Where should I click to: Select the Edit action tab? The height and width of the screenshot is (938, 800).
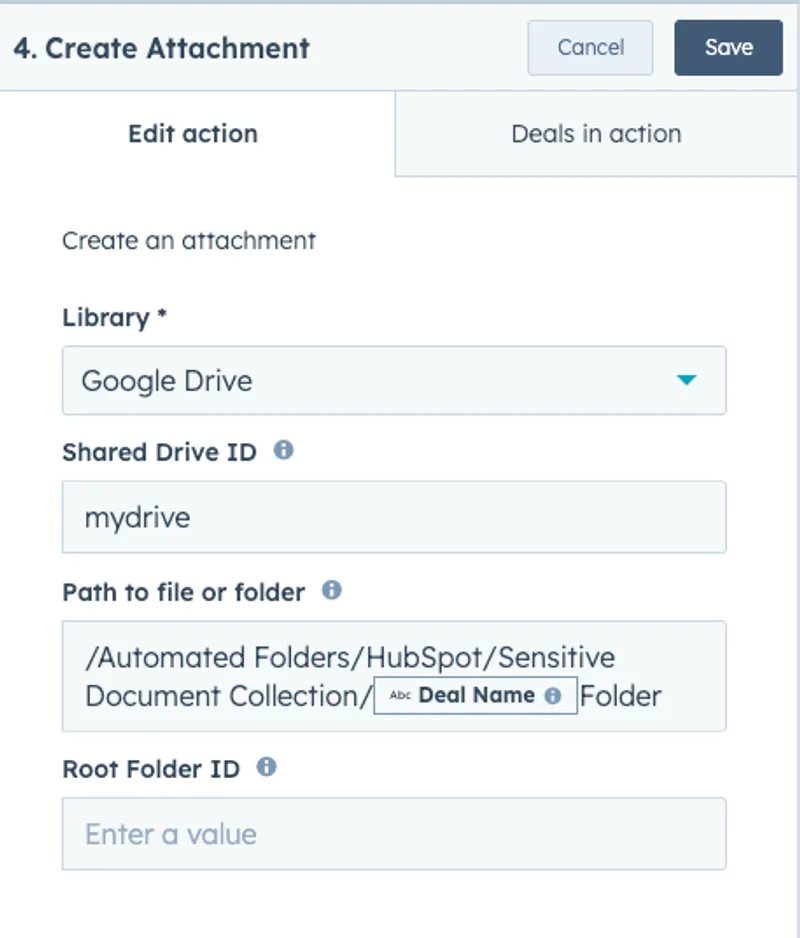(x=192, y=133)
